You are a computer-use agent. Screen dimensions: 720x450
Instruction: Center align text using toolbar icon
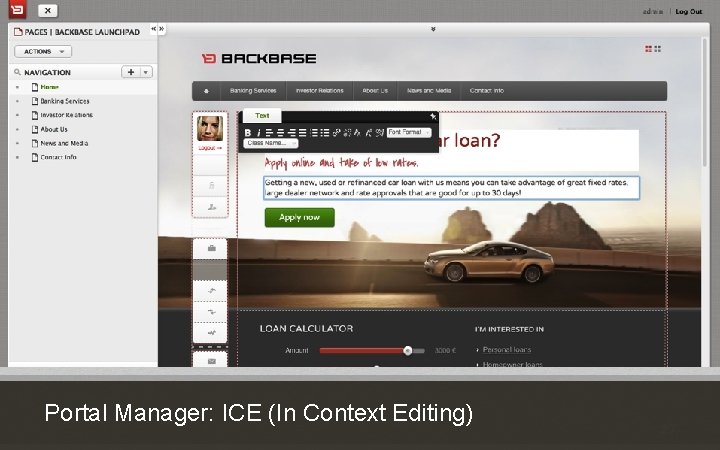click(x=281, y=133)
